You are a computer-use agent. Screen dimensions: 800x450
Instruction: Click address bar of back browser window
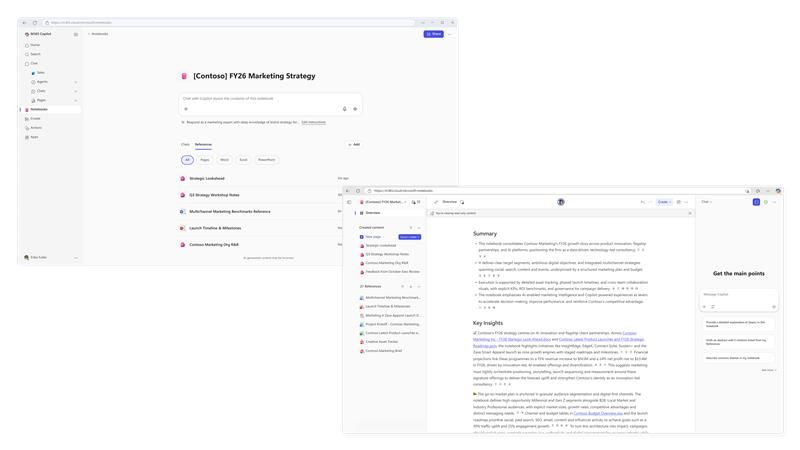pos(230,22)
